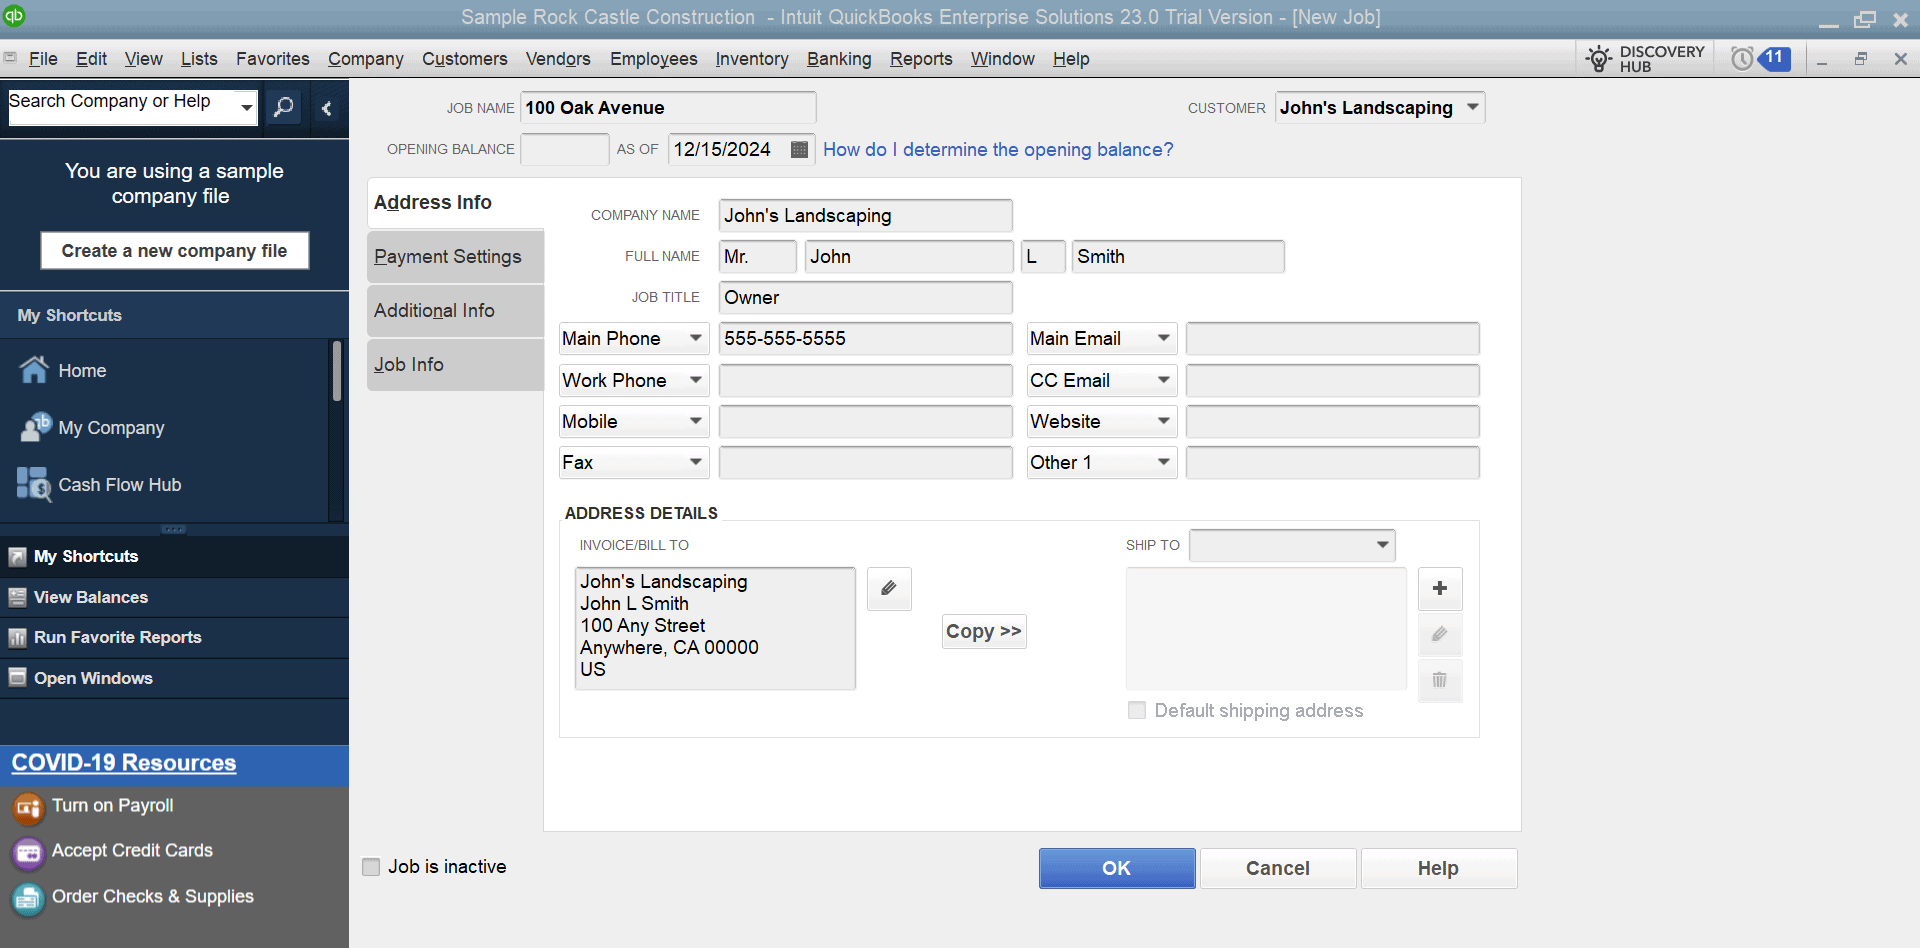Image resolution: width=1920 pixels, height=948 pixels.
Task: Click the Copy >> button
Action: tap(984, 631)
